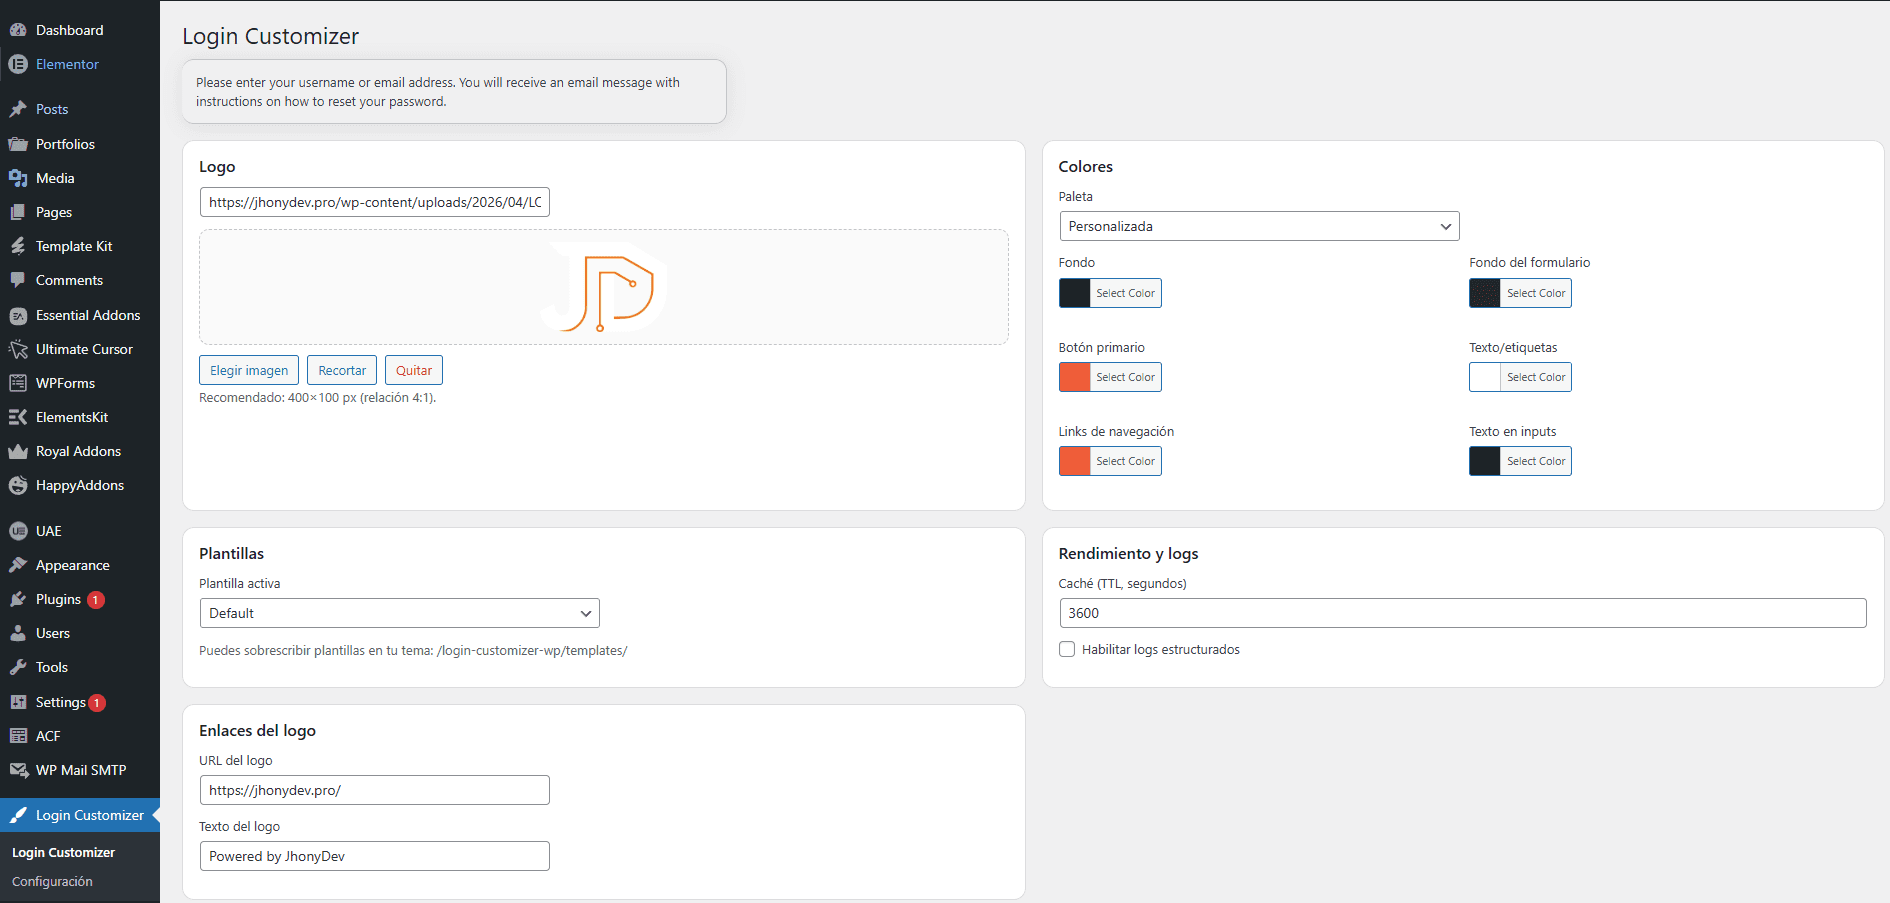
Task: Open the Settings menu item
Action: pos(61,702)
